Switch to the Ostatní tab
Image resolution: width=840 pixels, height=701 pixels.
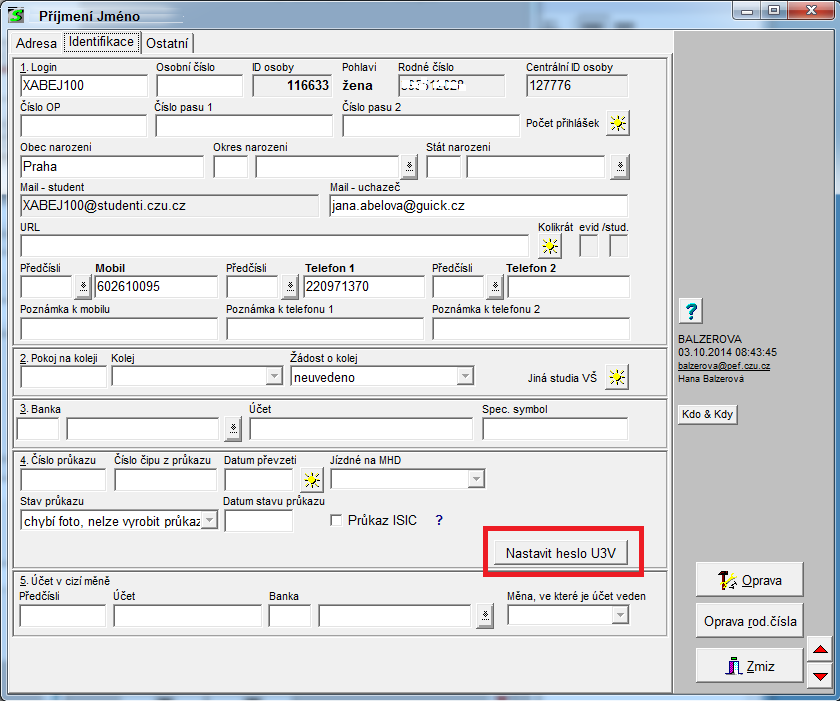[x=168, y=43]
